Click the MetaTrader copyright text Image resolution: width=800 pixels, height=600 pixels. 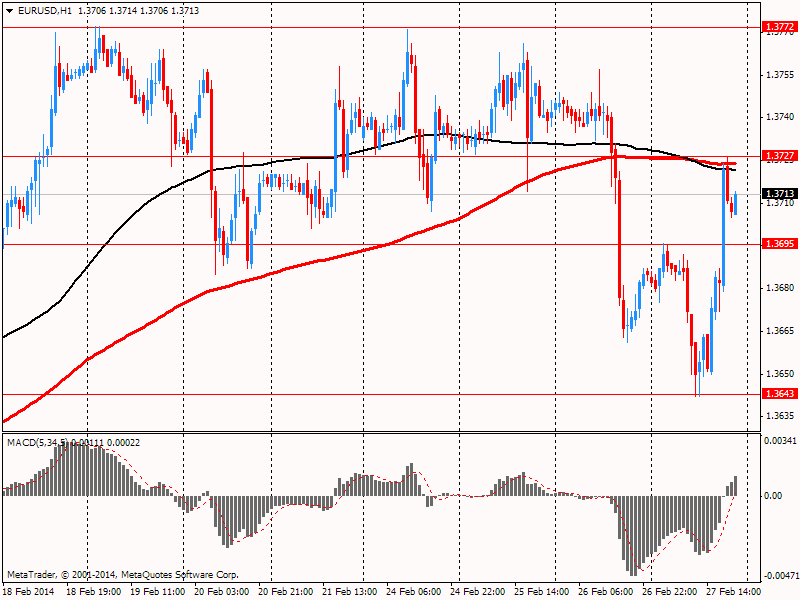[122, 574]
